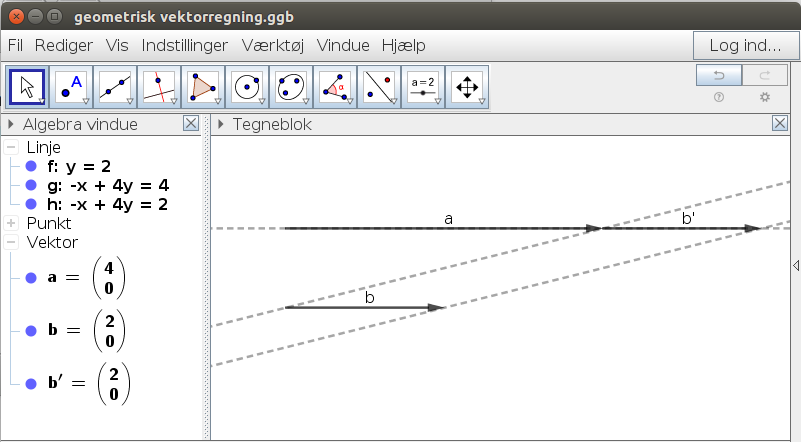Image resolution: width=801 pixels, height=442 pixels.
Task: Toggle visibility of line g
Action: [x=31, y=185]
